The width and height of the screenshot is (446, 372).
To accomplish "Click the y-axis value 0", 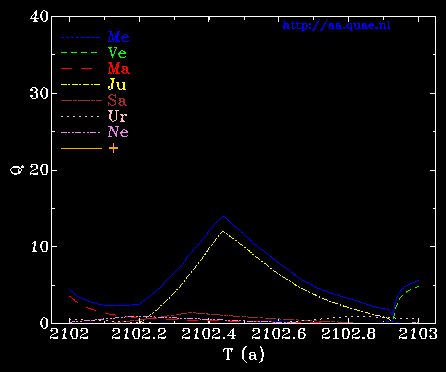I will pos(44,323).
